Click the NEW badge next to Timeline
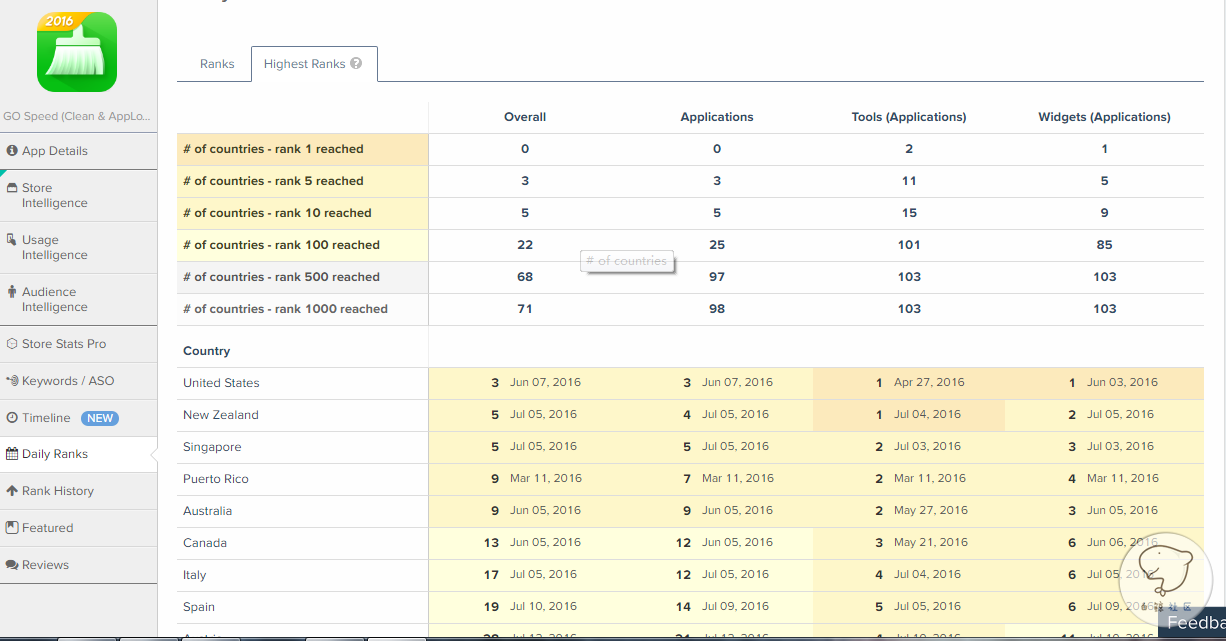The height and width of the screenshot is (641, 1226). click(99, 418)
